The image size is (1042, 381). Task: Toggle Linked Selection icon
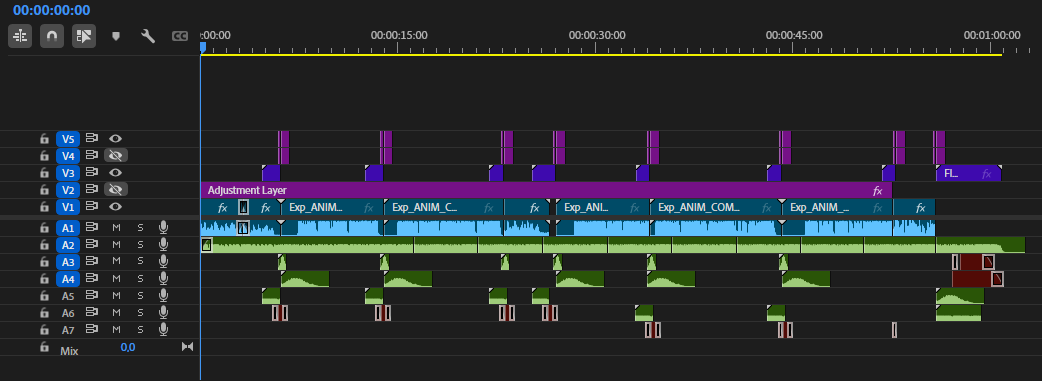click(84, 36)
